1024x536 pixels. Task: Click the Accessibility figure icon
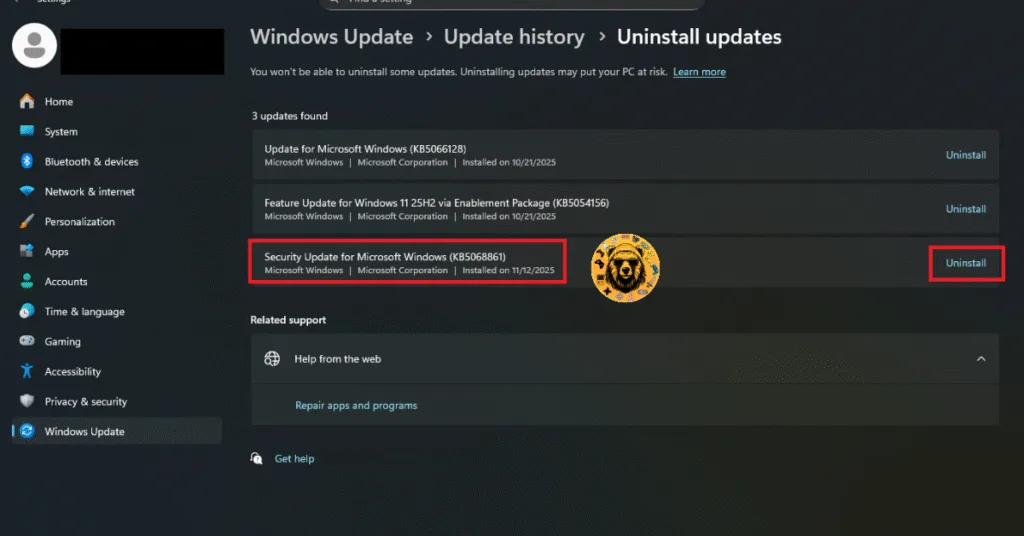[27, 371]
